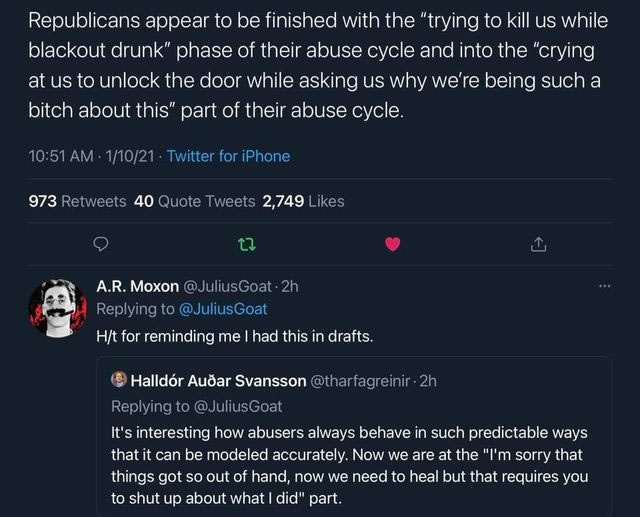The width and height of the screenshot is (640, 517).
Task: Click the reply speech bubble icon
Action: pos(99,243)
